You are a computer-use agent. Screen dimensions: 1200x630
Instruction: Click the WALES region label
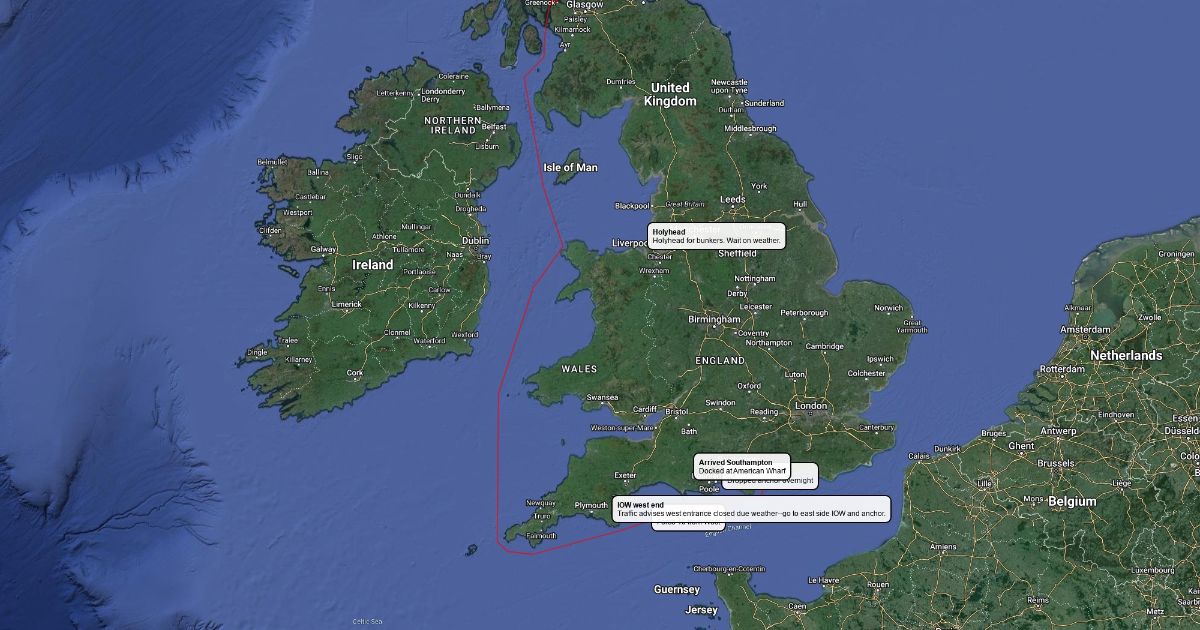click(x=579, y=369)
